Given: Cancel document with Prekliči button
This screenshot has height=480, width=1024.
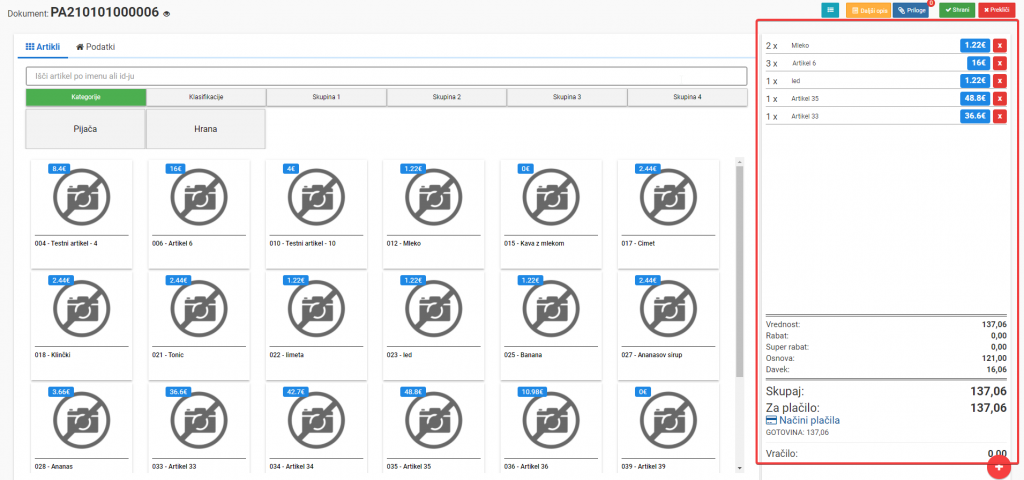Looking at the screenshot, I should pyautogui.click(x=997, y=10).
